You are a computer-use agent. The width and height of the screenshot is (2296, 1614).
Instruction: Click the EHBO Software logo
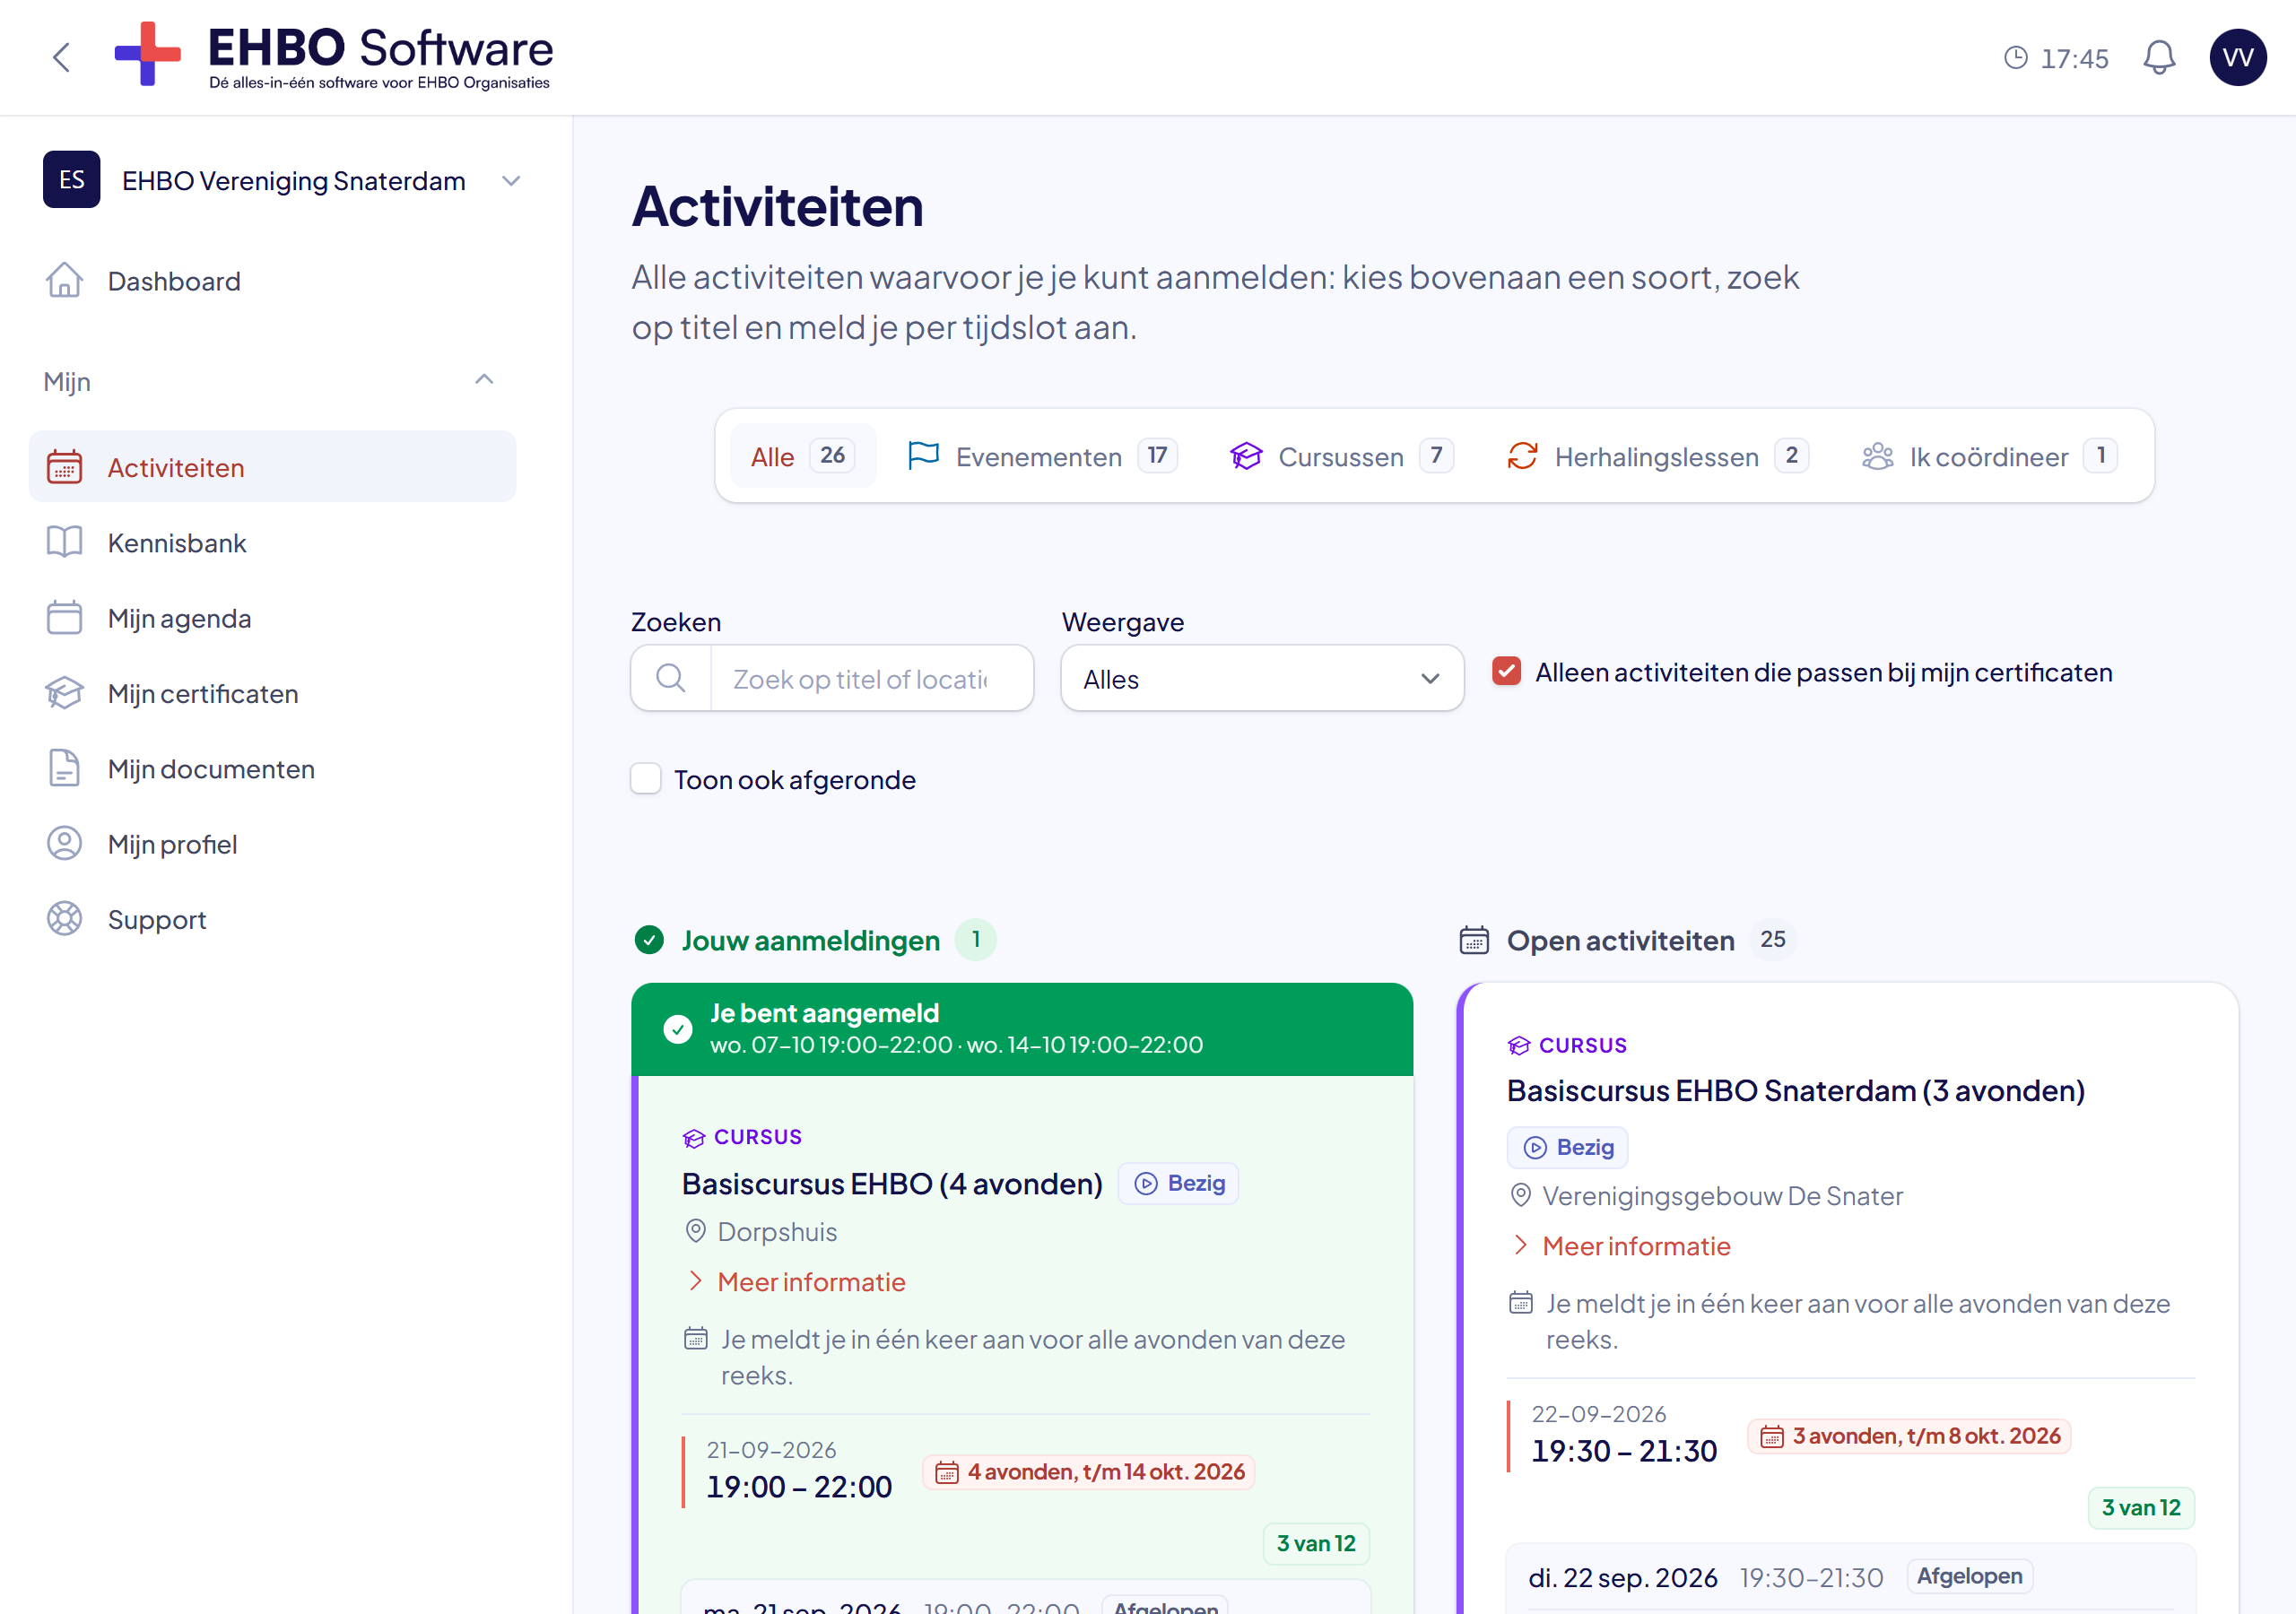tap(333, 57)
